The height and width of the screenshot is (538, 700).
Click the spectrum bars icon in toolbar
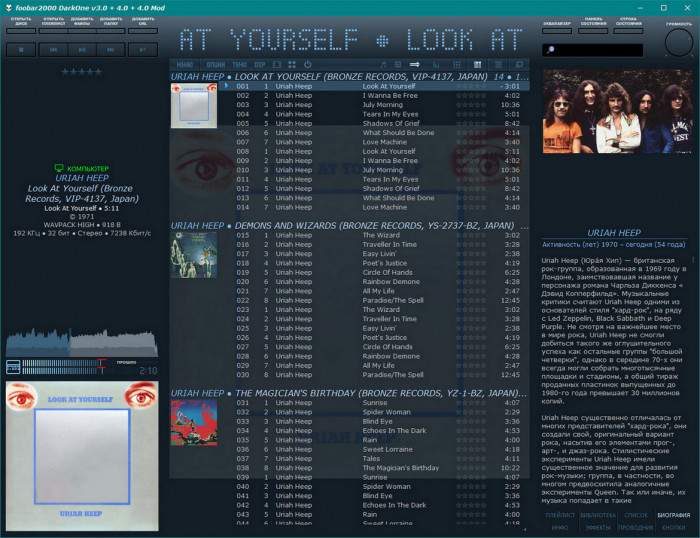(x=436, y=65)
